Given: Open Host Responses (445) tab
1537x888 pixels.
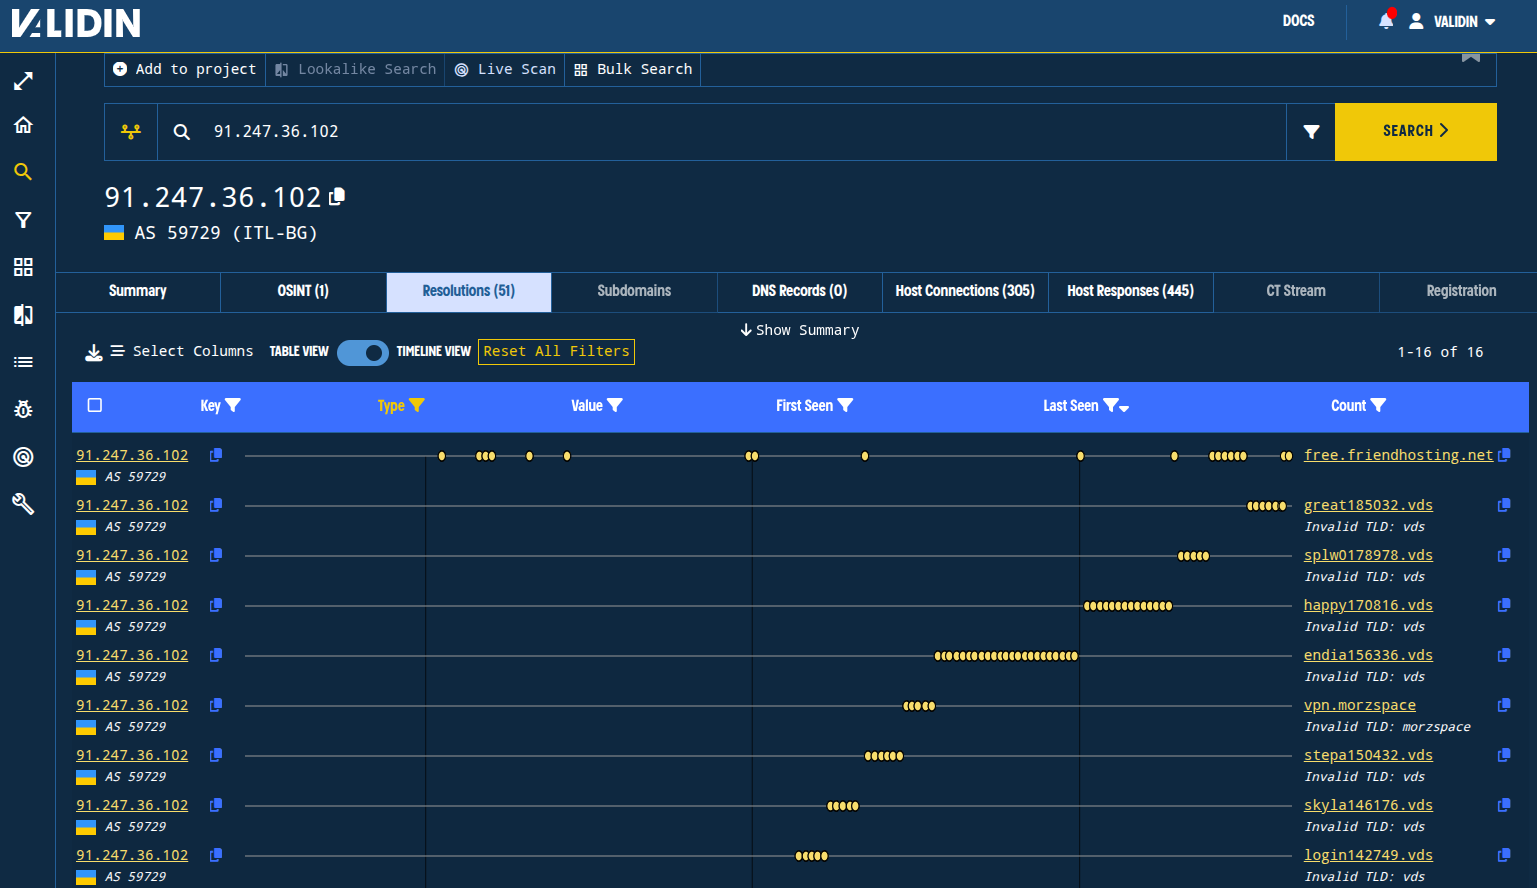Looking at the screenshot, I should tap(1131, 291).
